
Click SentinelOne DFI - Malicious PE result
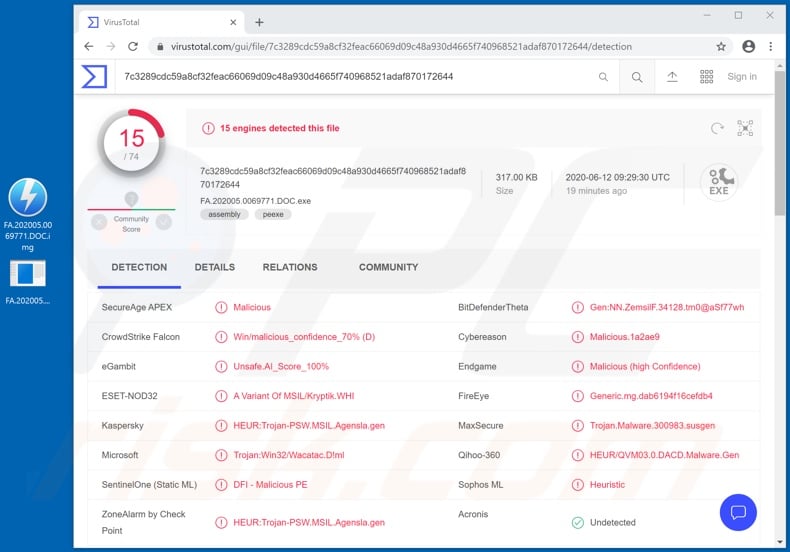270,485
